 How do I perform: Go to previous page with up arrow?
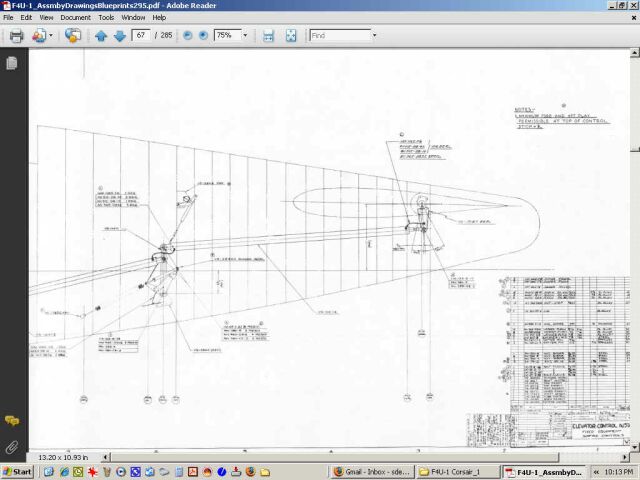point(101,36)
